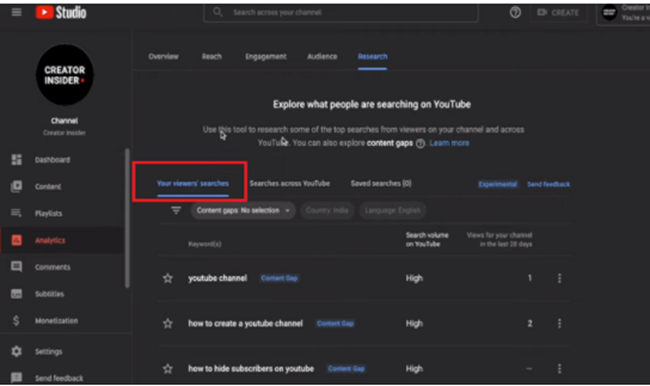The image size is (650, 386).
Task: Switch to the Audience tab
Action: coord(322,56)
